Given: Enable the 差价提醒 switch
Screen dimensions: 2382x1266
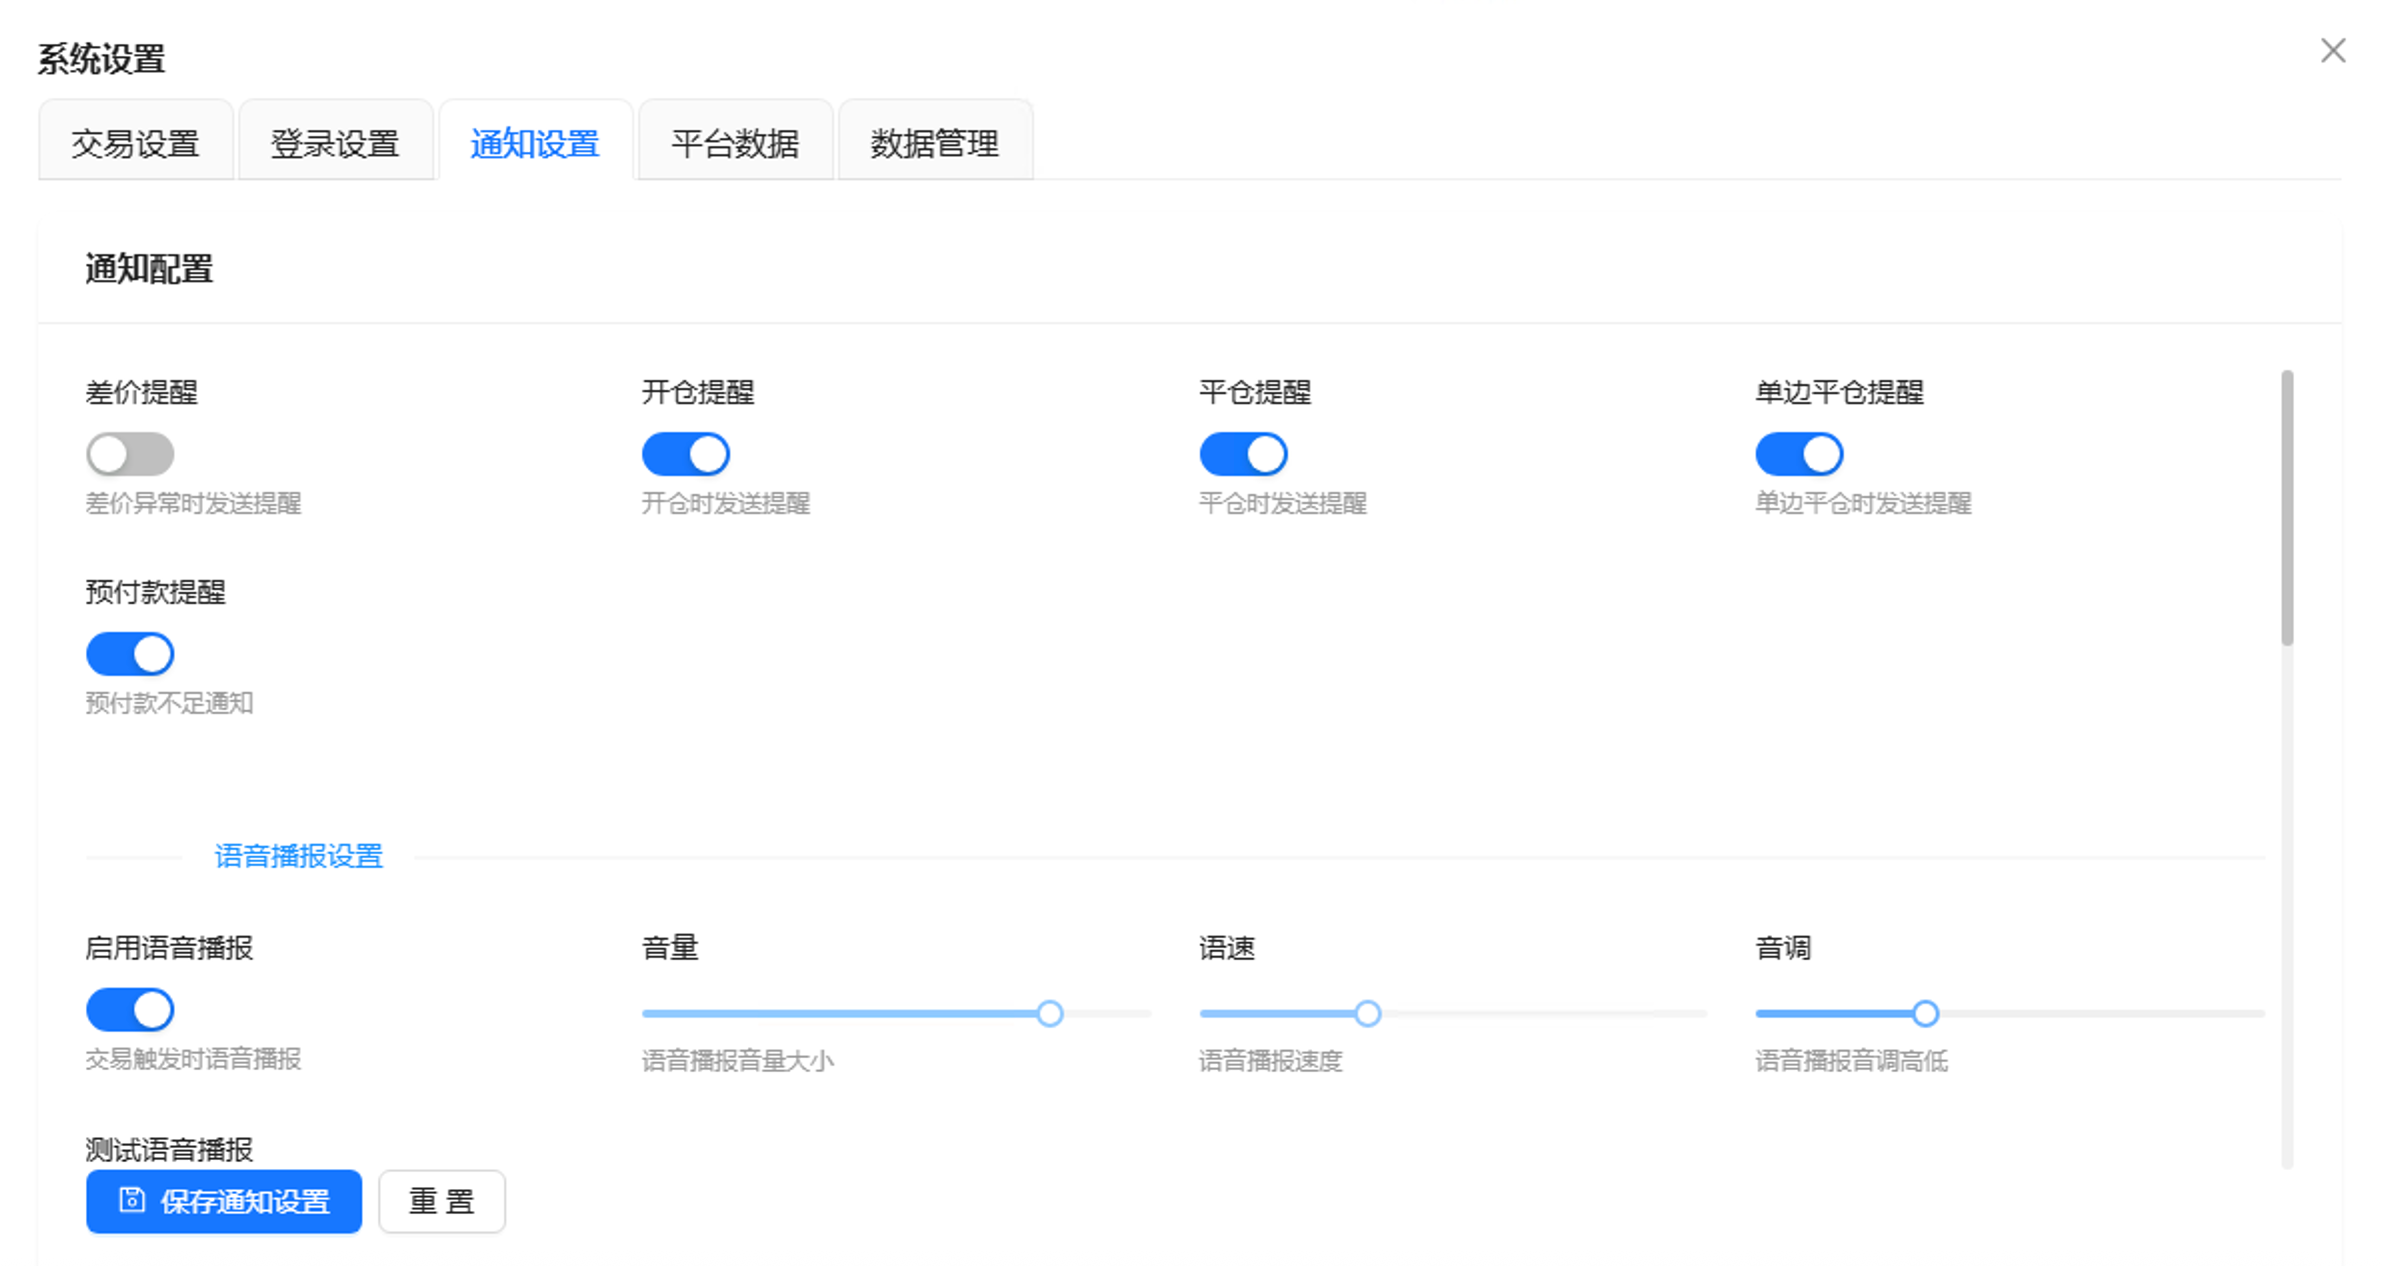Looking at the screenshot, I should (130, 454).
